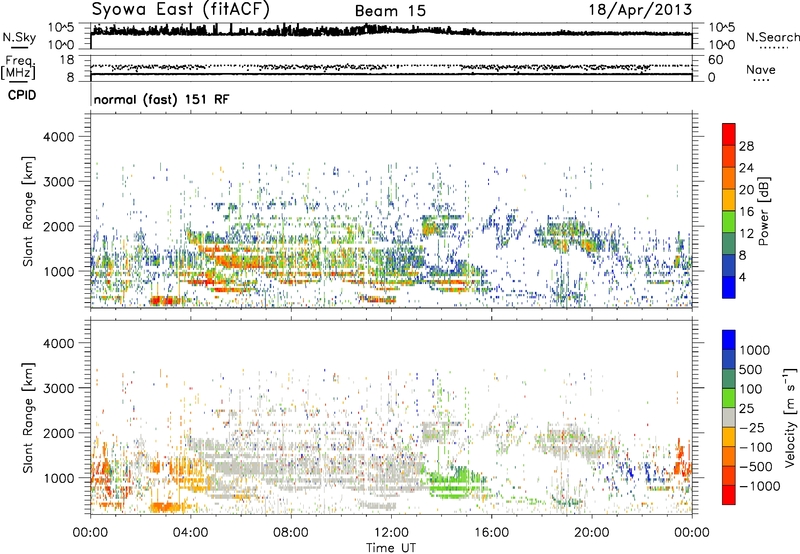Image resolution: width=800 pixels, height=554 pixels.
Task: Click the 'CPID' row label
Action: [x=21, y=95]
